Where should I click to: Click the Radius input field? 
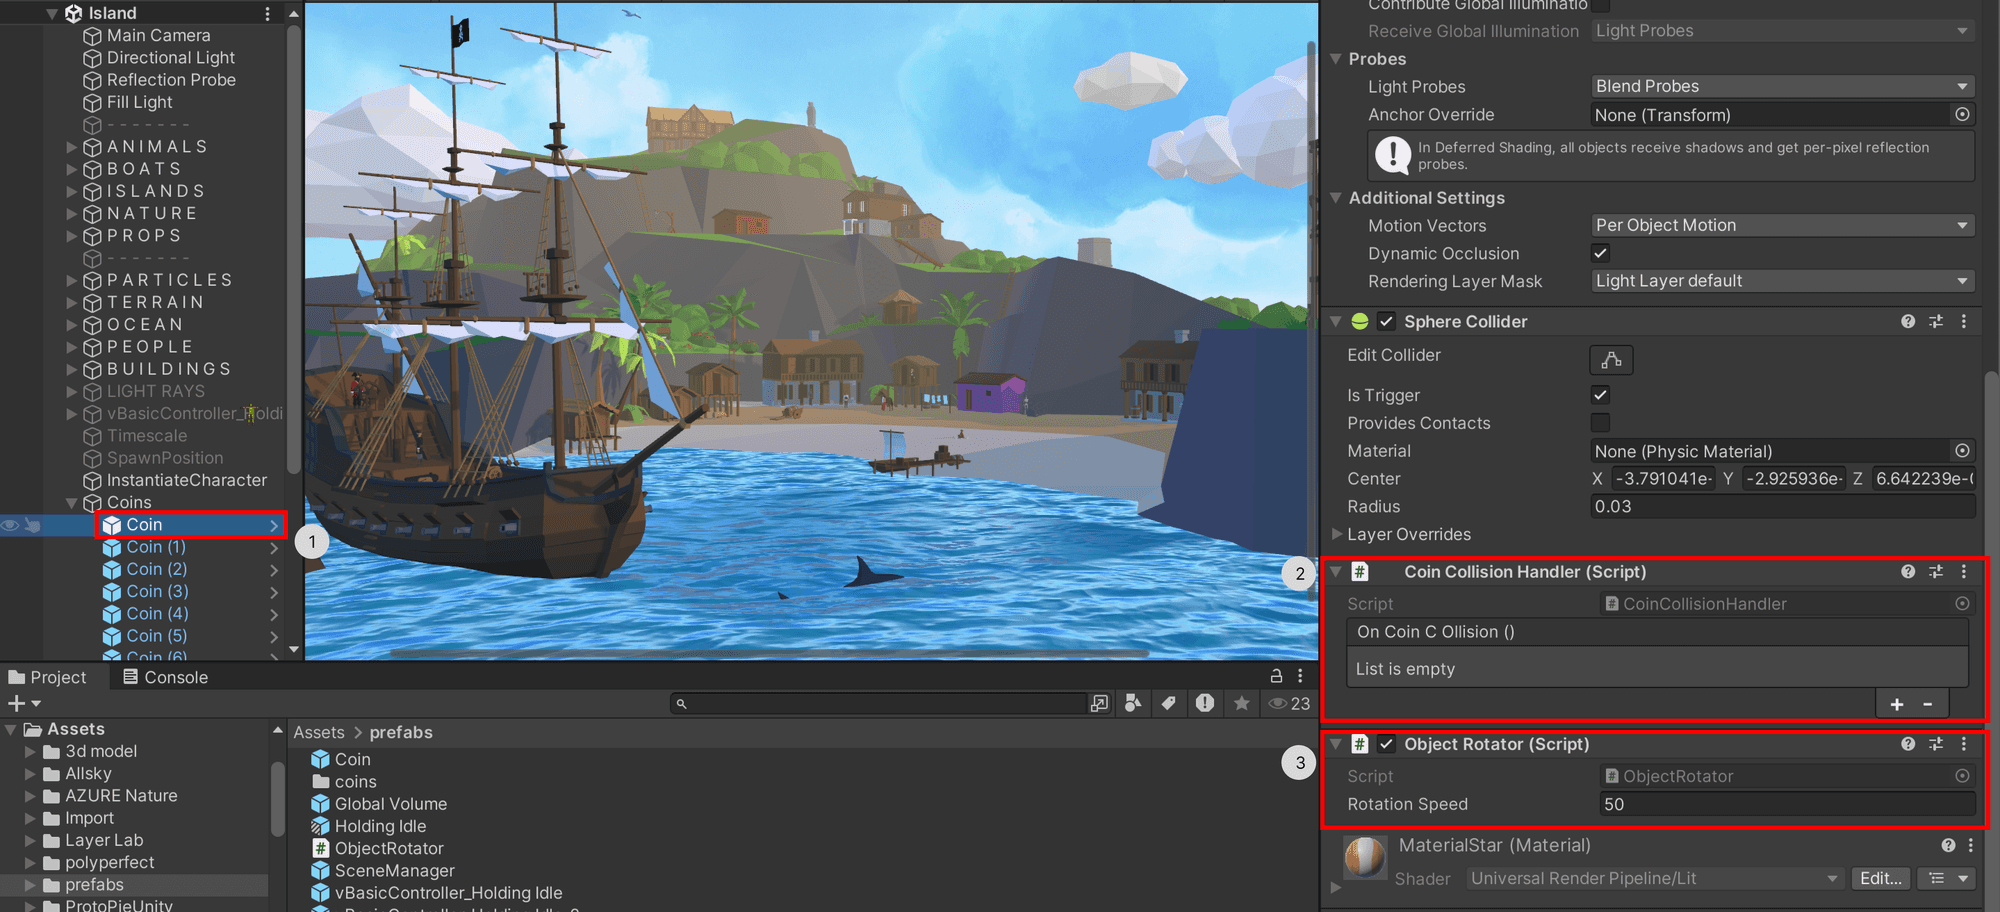click(1782, 507)
